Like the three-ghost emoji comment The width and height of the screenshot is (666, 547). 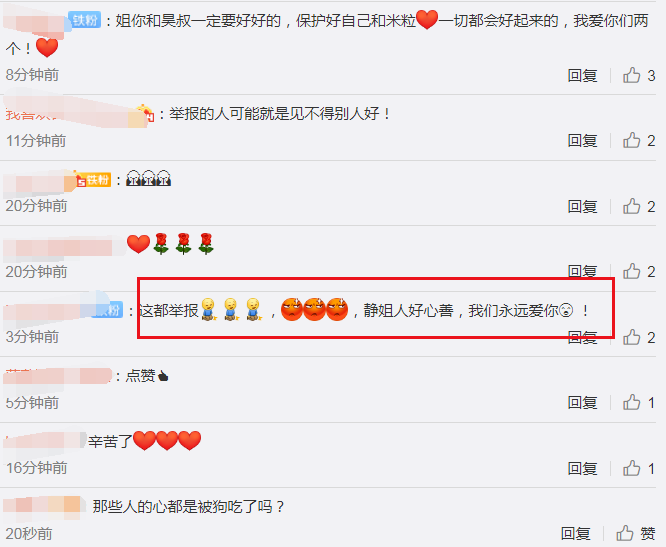click(x=639, y=206)
